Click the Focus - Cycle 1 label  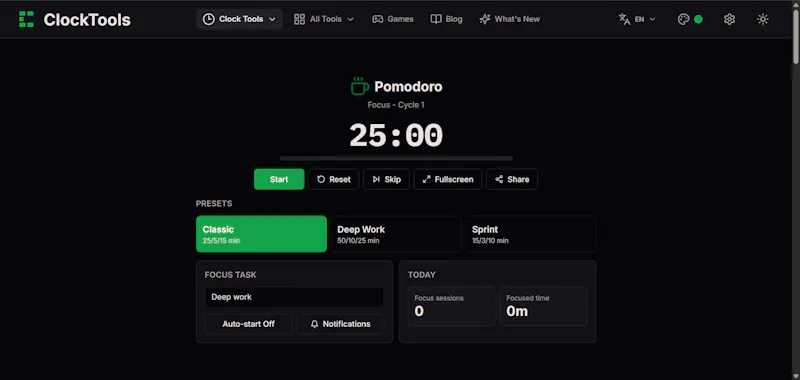[396, 105]
